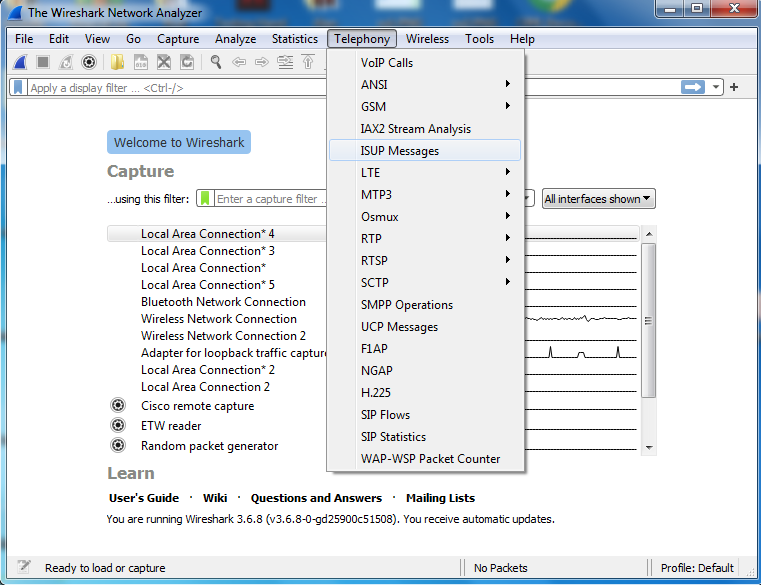Click the display filter bookmark icon
This screenshot has width=761, height=585.
[x=18, y=87]
